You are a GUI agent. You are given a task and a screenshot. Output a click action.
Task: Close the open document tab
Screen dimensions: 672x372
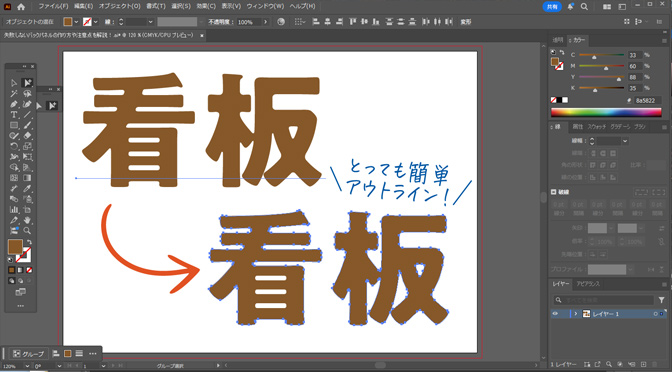[x=202, y=36]
